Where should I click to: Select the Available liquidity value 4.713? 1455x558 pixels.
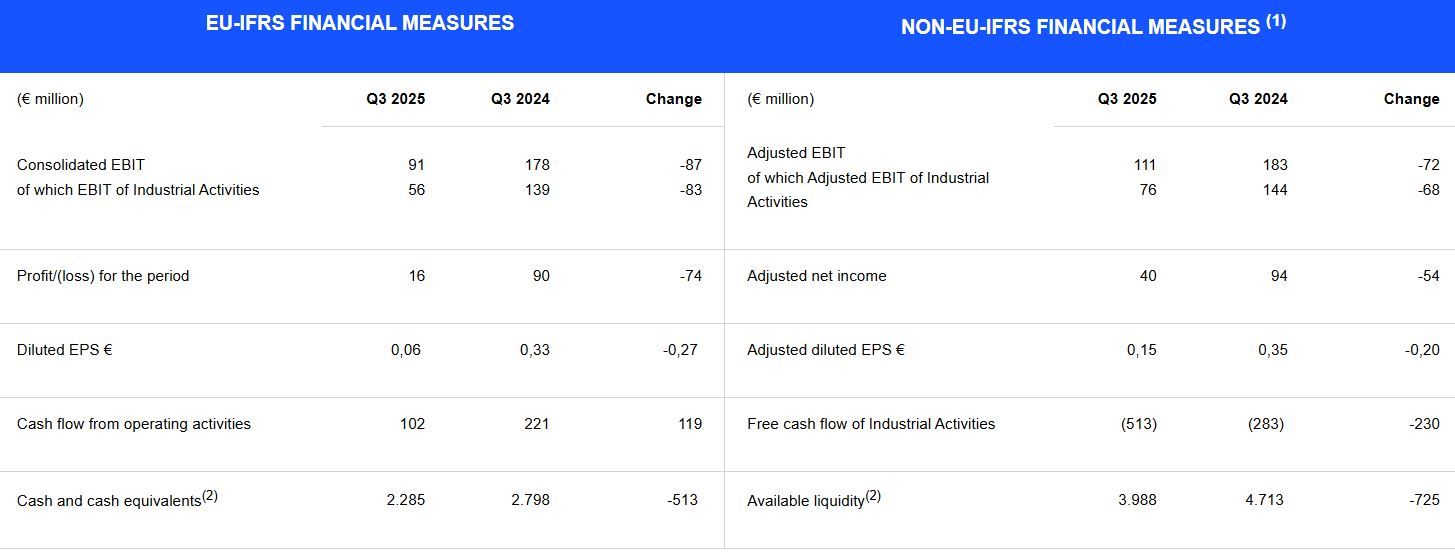tap(1264, 499)
